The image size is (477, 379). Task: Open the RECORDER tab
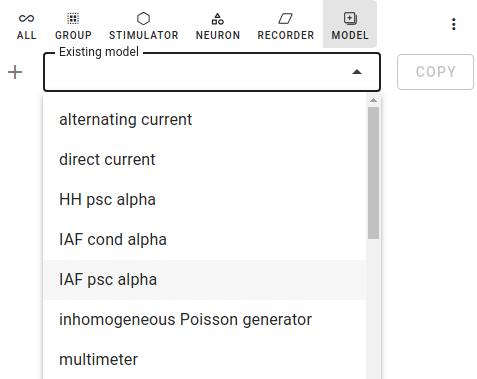coord(286,25)
